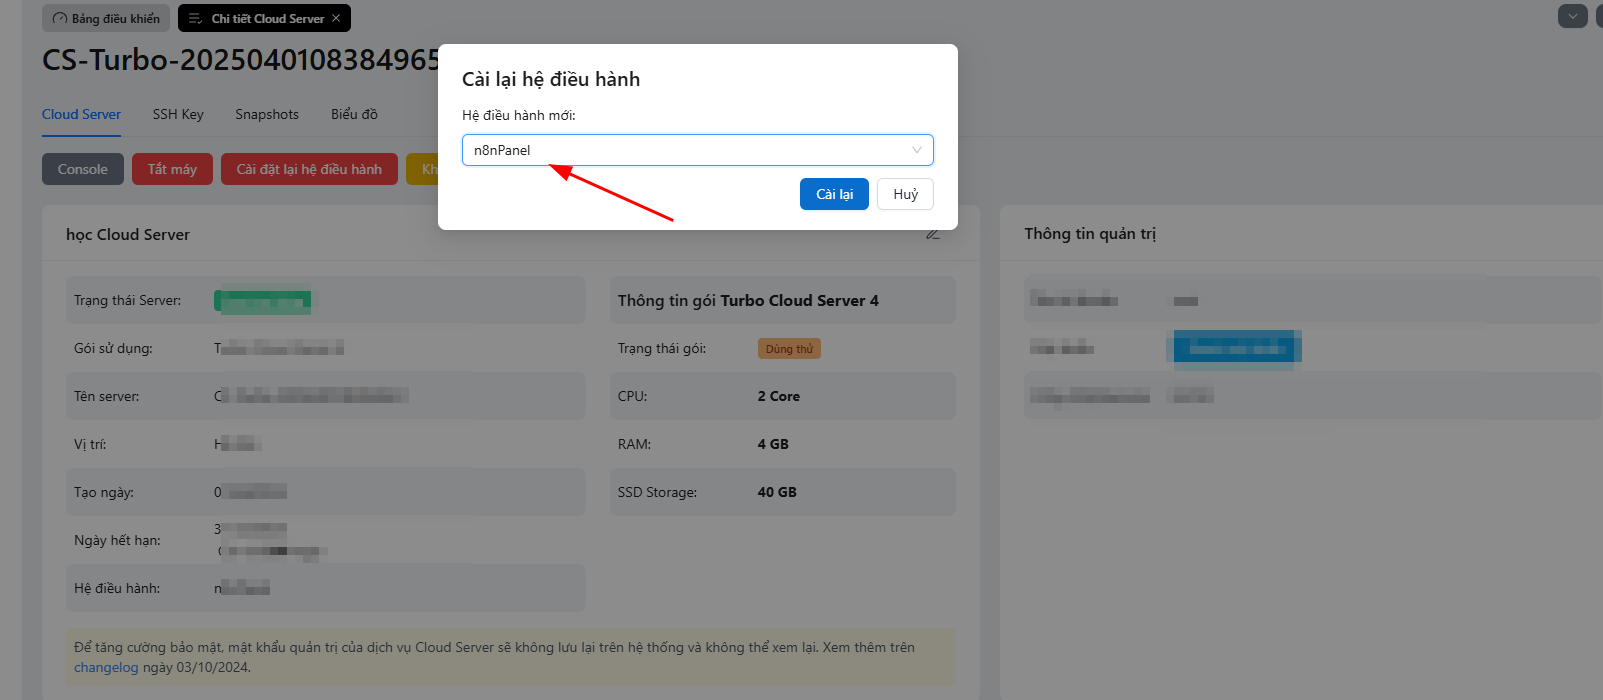Cancel the dialog with the Huỷ button
The image size is (1603, 700).
[x=905, y=194]
